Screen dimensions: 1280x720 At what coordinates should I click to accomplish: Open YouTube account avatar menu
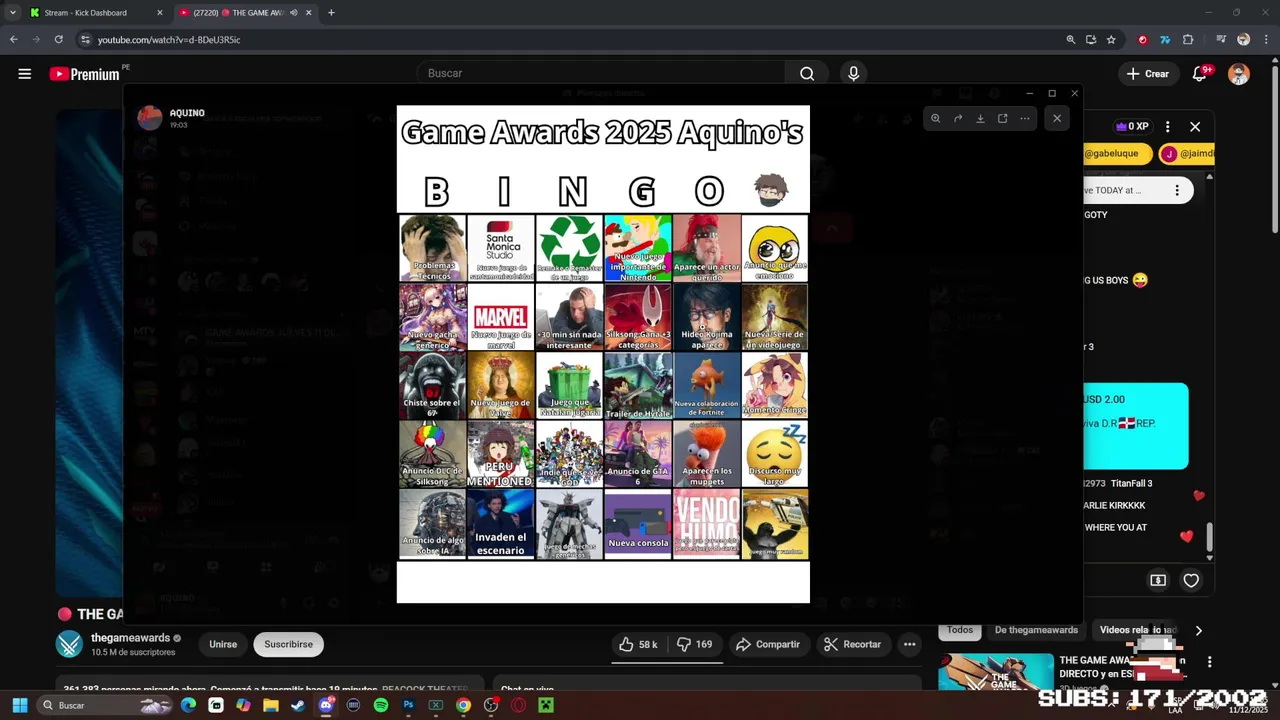point(1239,74)
